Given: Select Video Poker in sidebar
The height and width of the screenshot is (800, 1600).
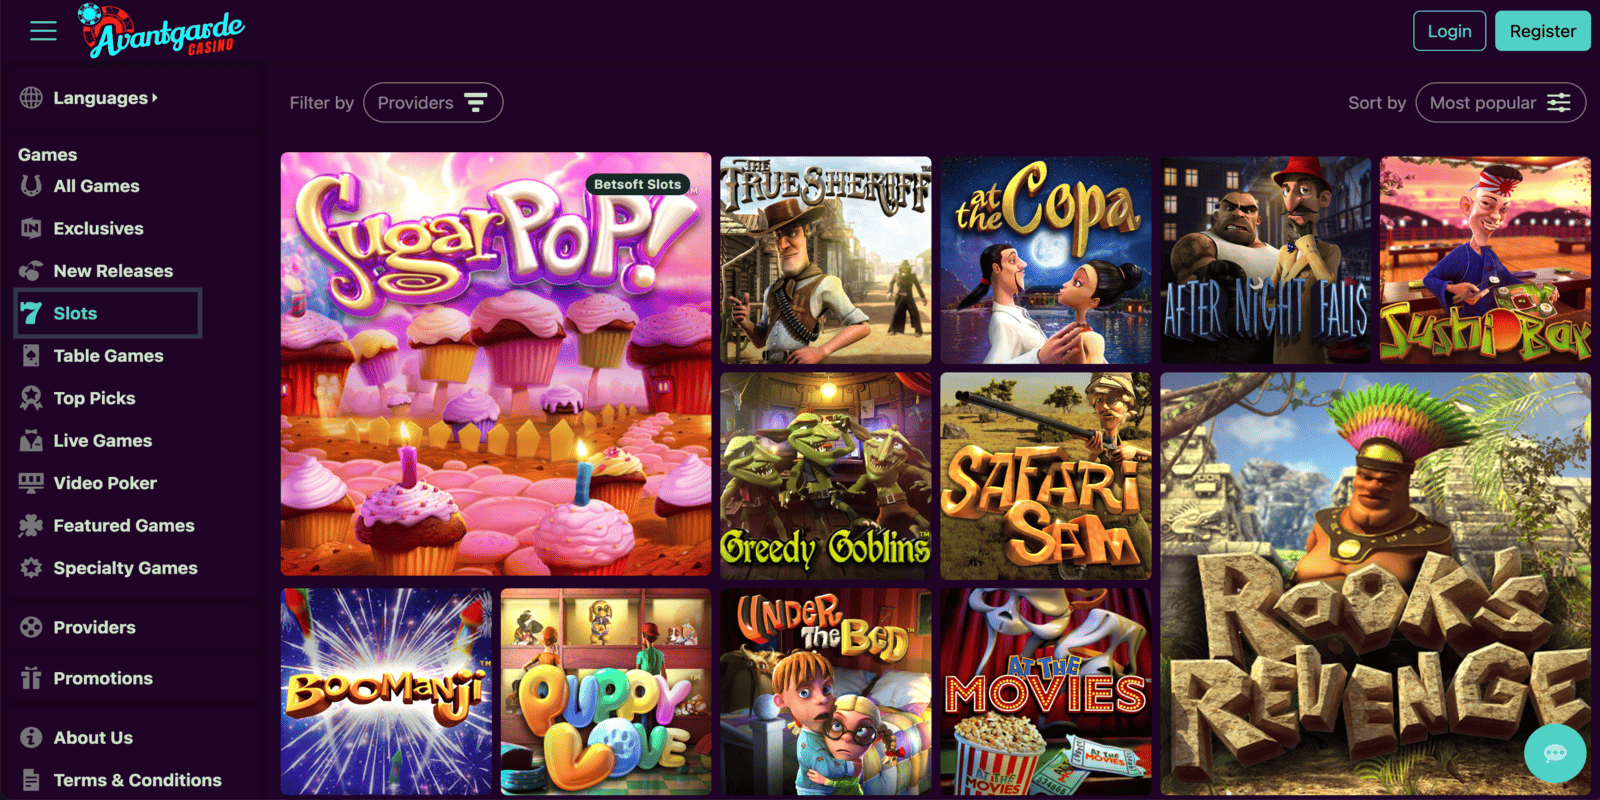Looking at the screenshot, I should (105, 483).
